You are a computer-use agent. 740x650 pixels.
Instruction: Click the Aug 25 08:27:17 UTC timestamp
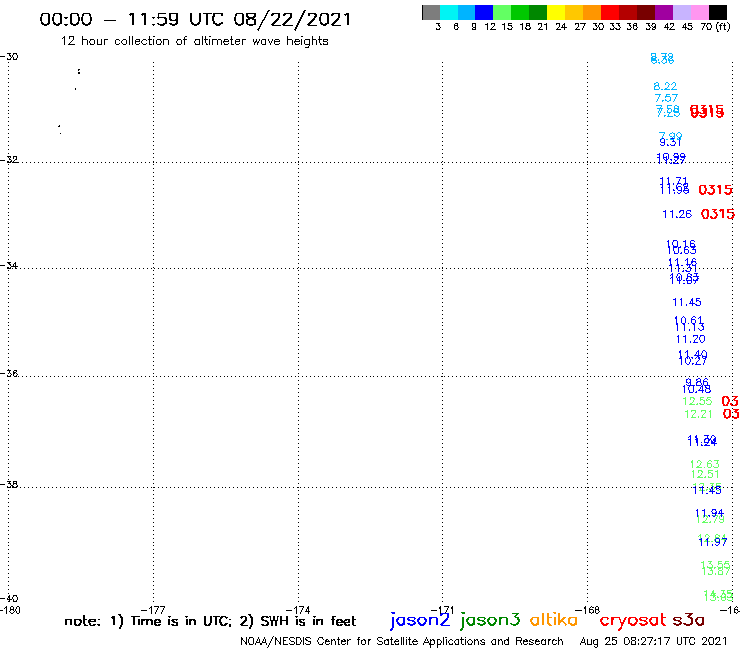point(653,642)
